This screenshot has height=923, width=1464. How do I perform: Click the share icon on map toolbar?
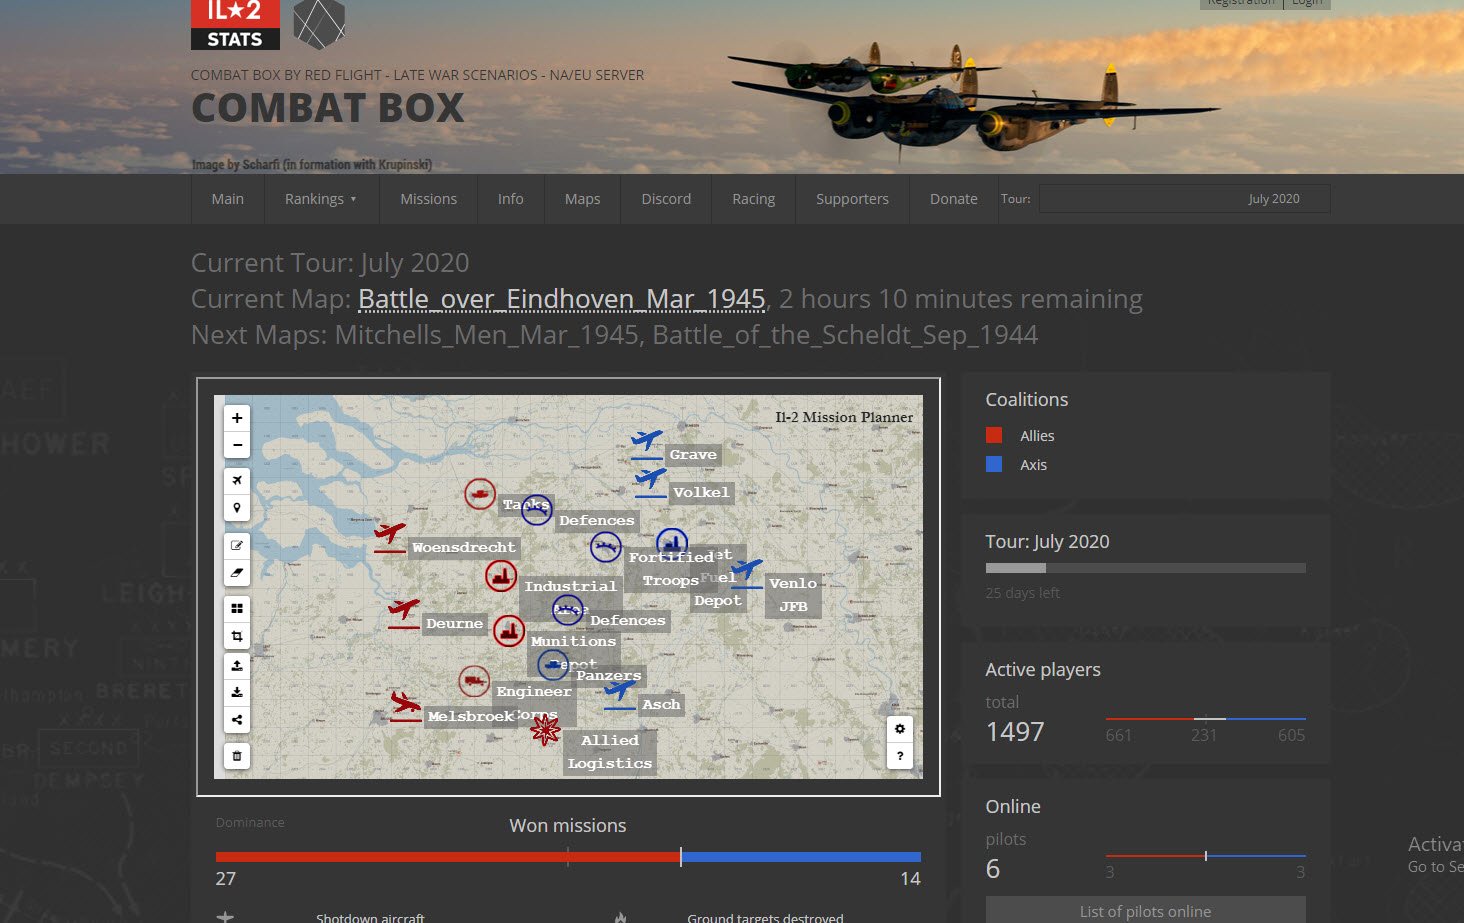pos(237,719)
